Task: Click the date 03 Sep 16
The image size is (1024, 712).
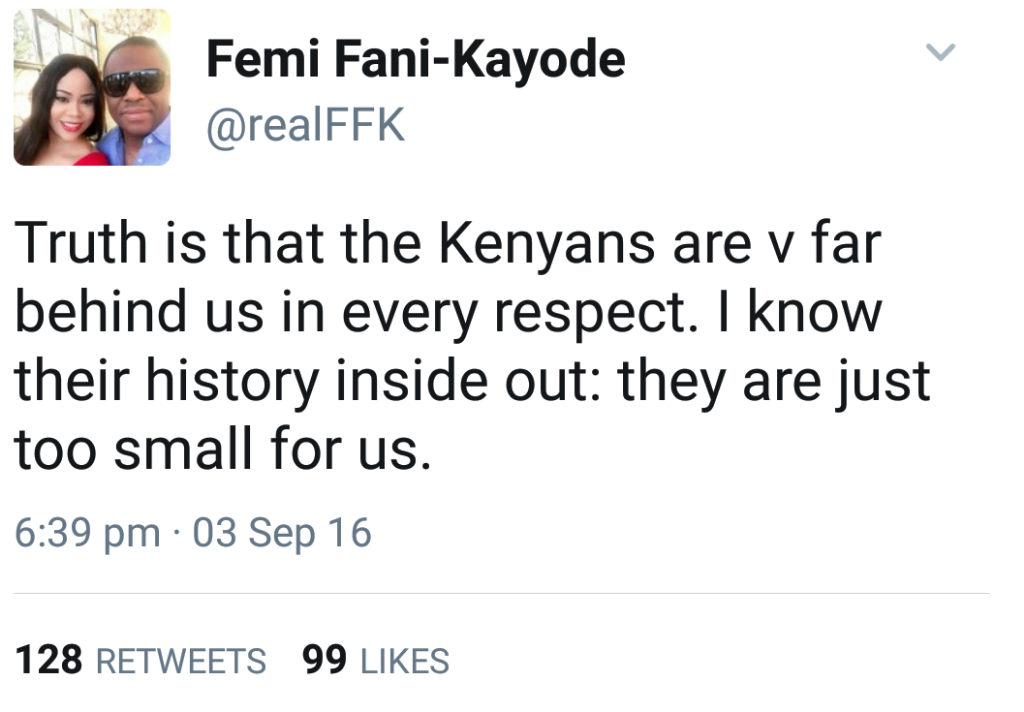Action: (282, 533)
